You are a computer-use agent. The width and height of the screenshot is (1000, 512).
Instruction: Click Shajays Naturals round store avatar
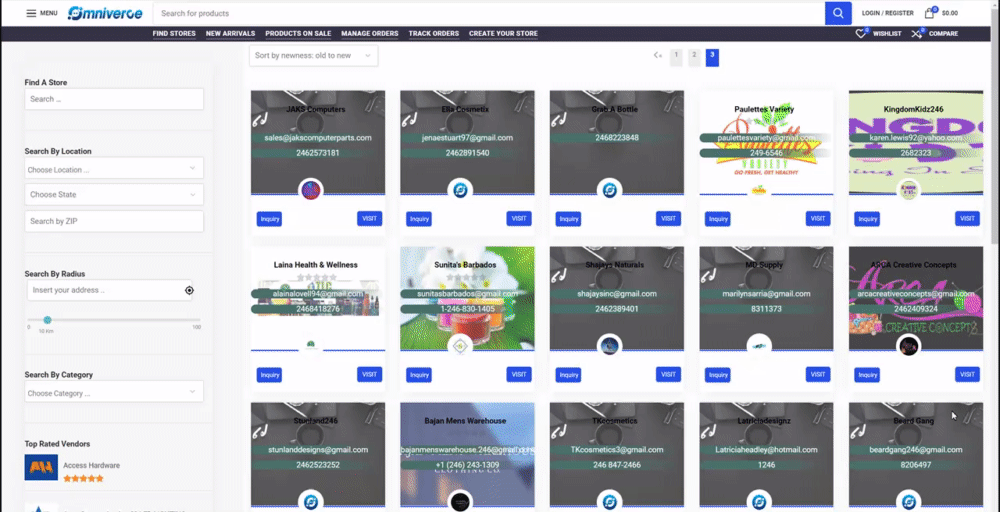(x=610, y=346)
